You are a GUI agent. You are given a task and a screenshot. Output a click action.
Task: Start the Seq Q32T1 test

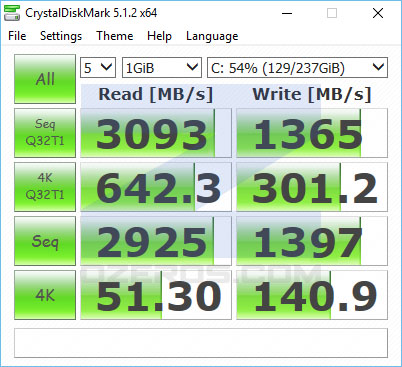(x=45, y=133)
